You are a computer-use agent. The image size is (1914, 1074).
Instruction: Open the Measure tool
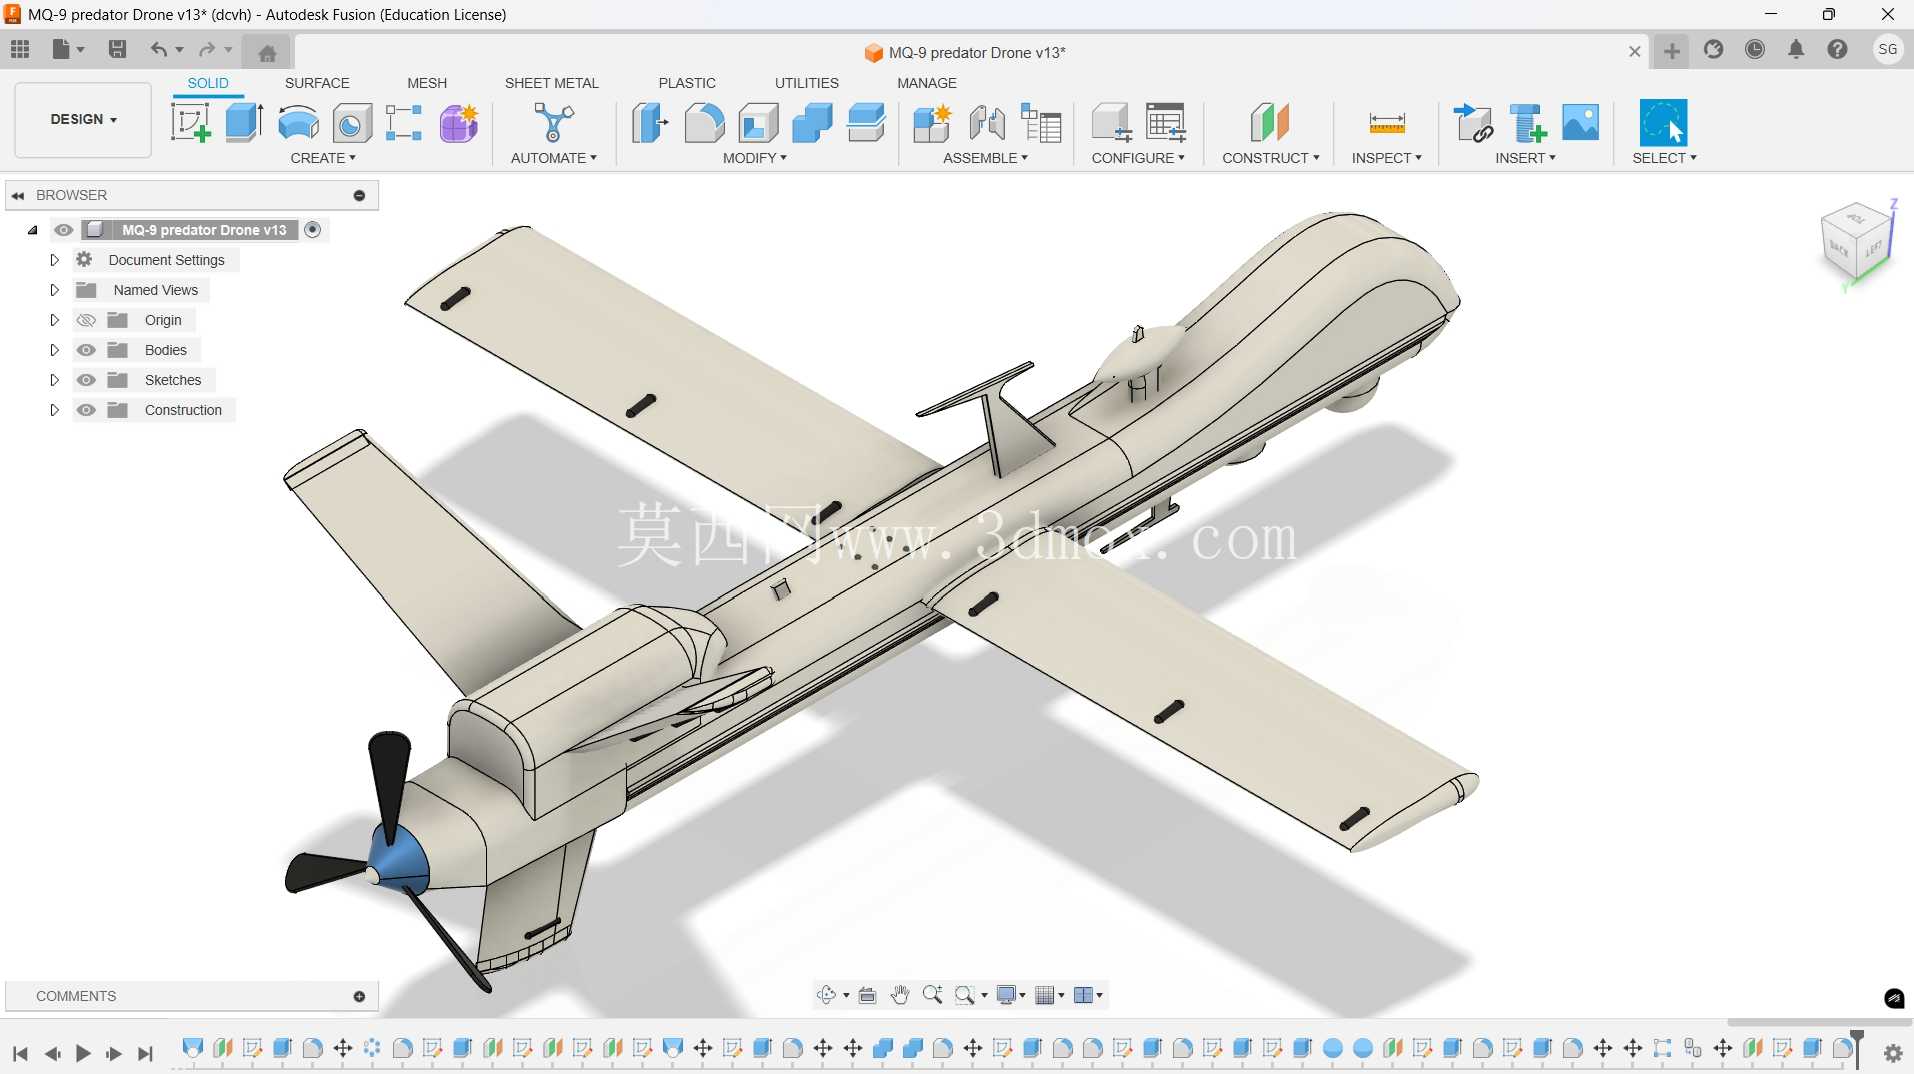(x=1387, y=123)
